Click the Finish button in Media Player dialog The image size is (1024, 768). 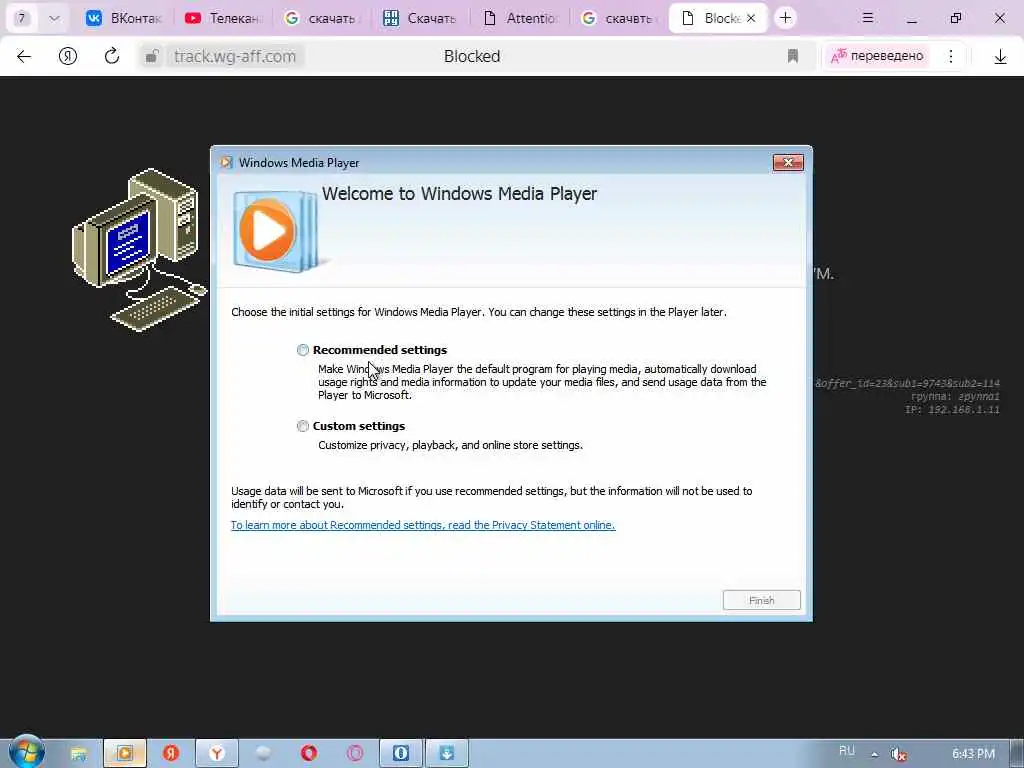tap(761, 600)
